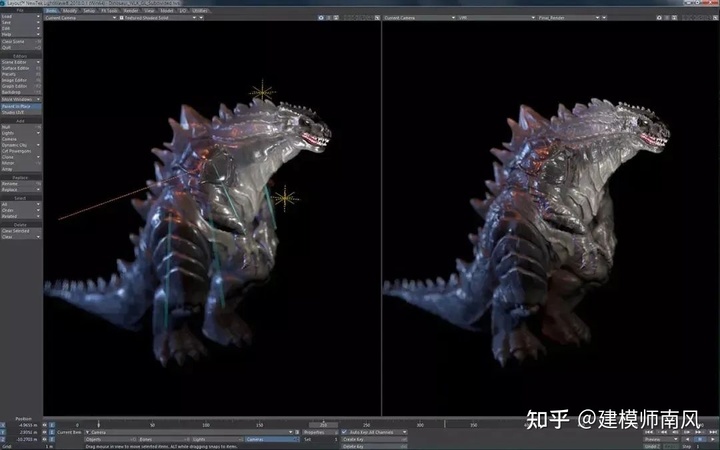Viewport: 720px width, 450px height.
Task: Click frame 100 on the timeline
Action: (x=206, y=425)
